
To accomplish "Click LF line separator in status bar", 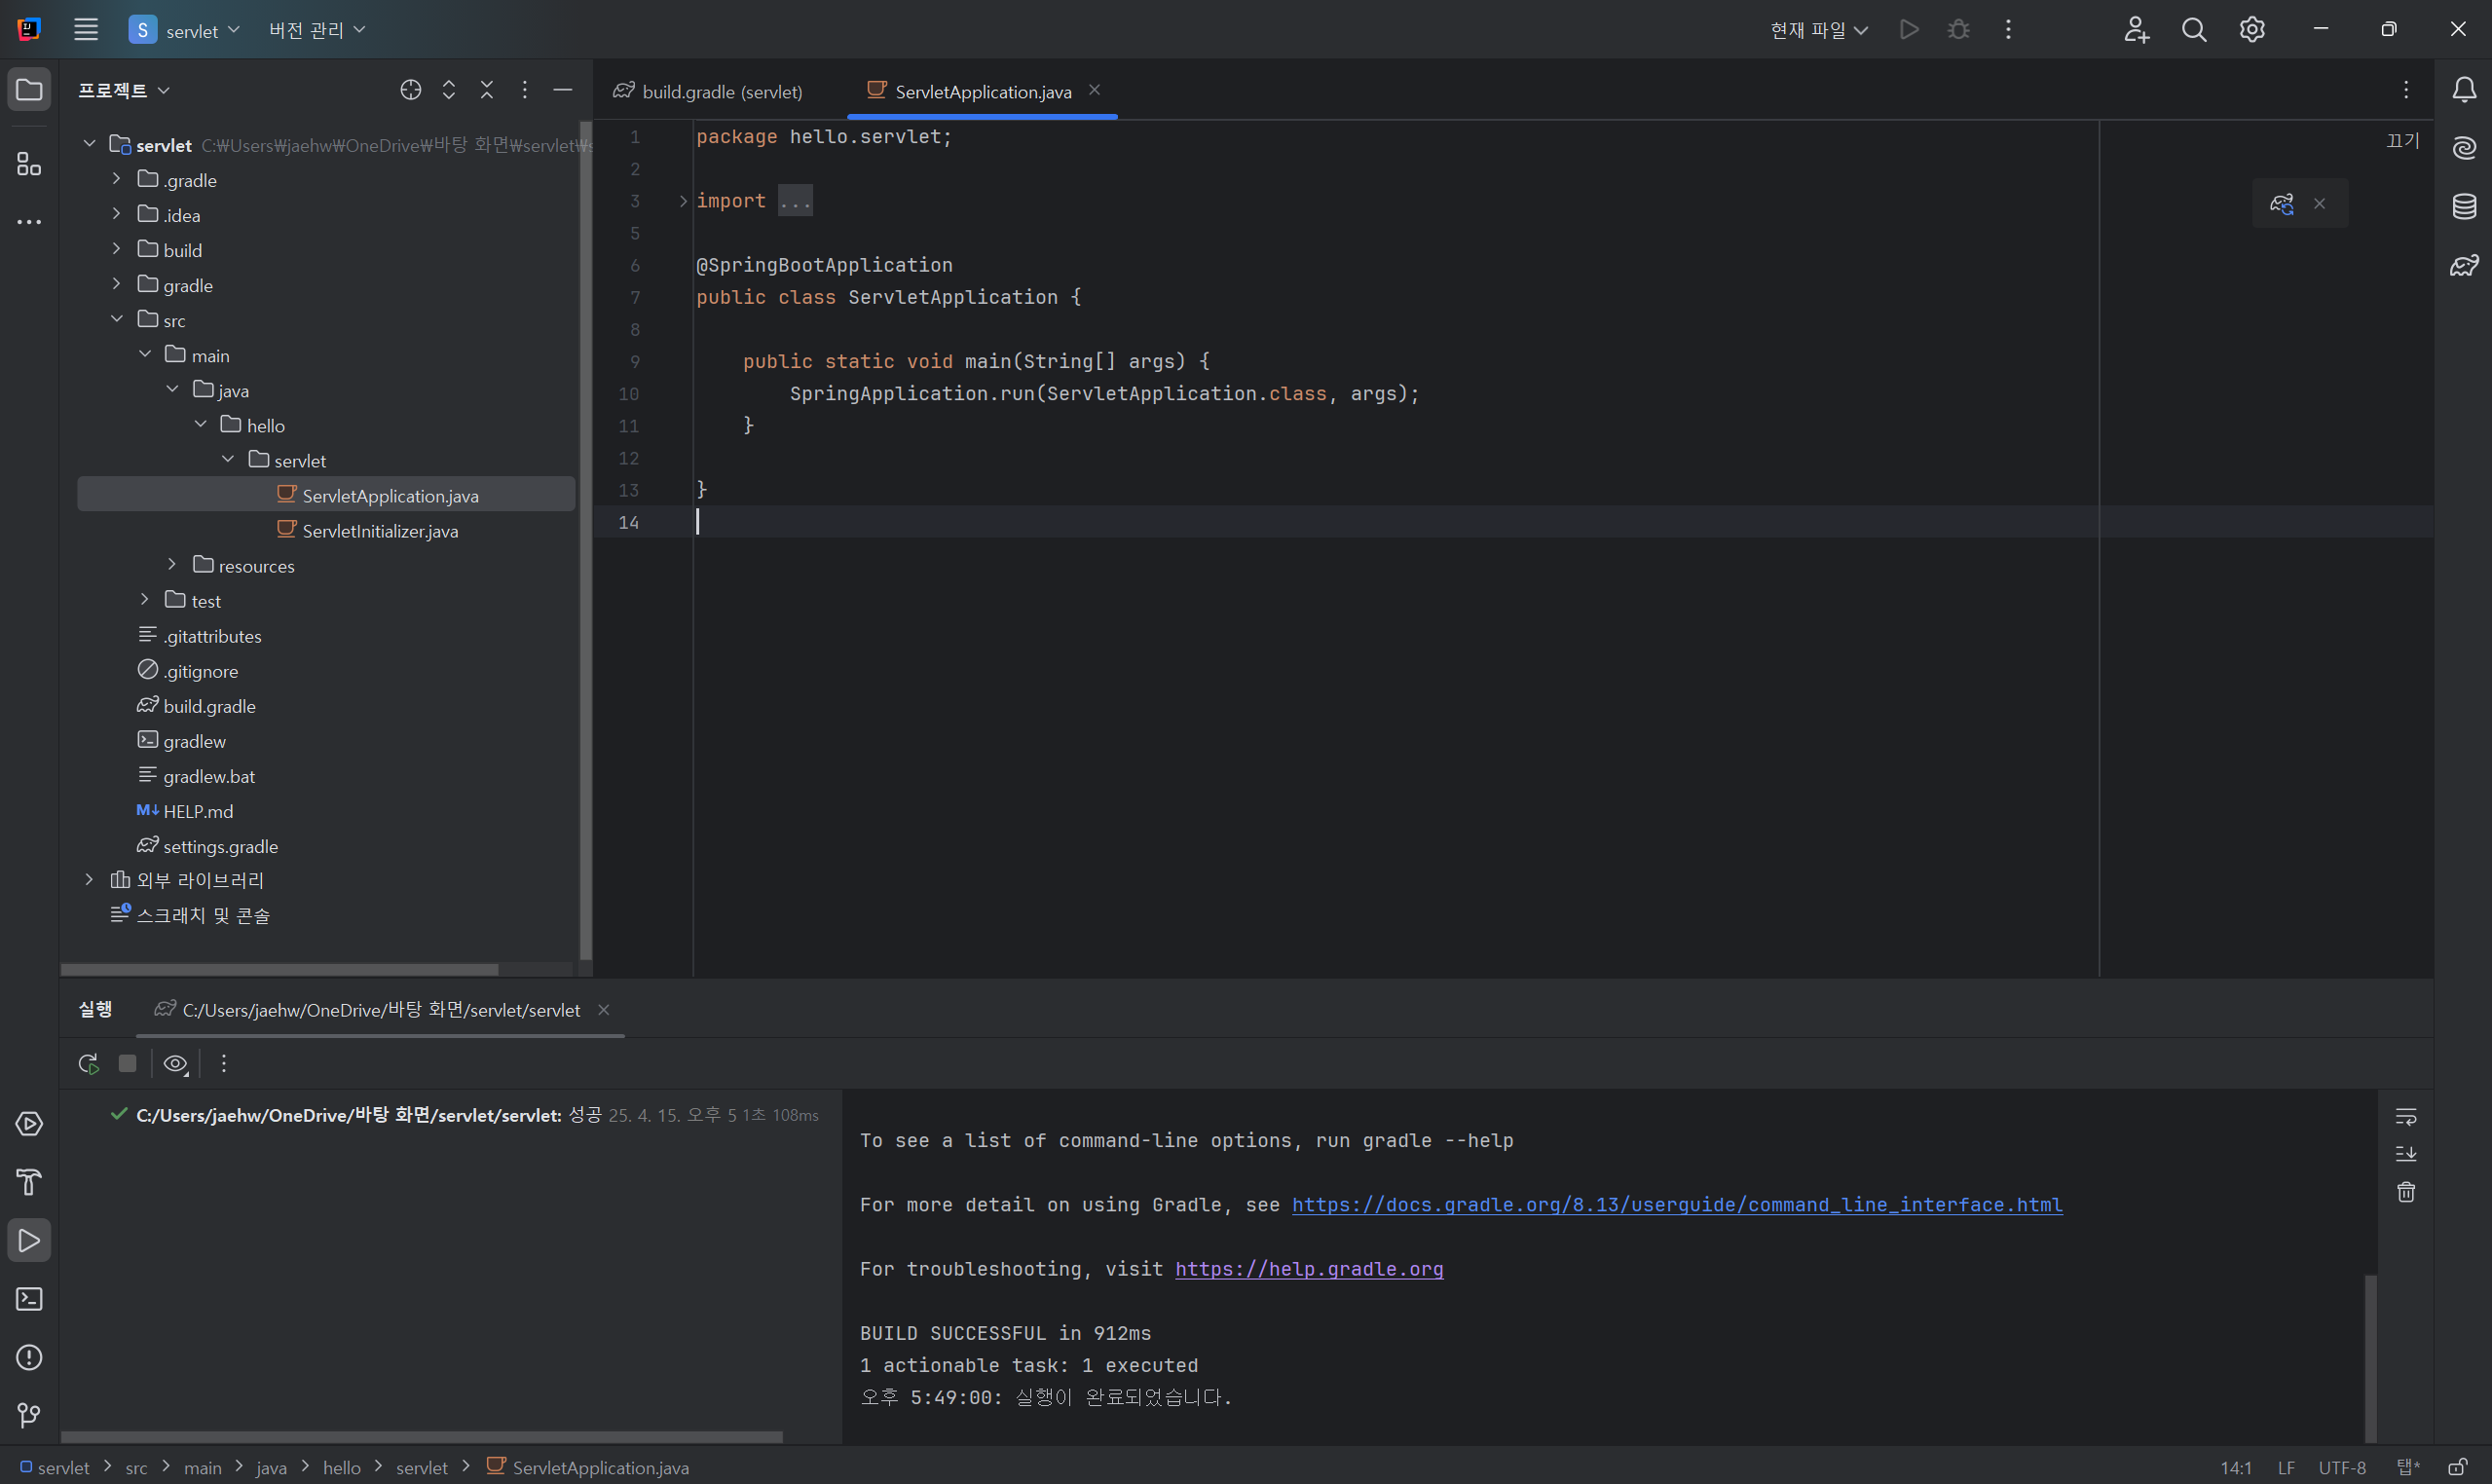I will point(2286,1467).
